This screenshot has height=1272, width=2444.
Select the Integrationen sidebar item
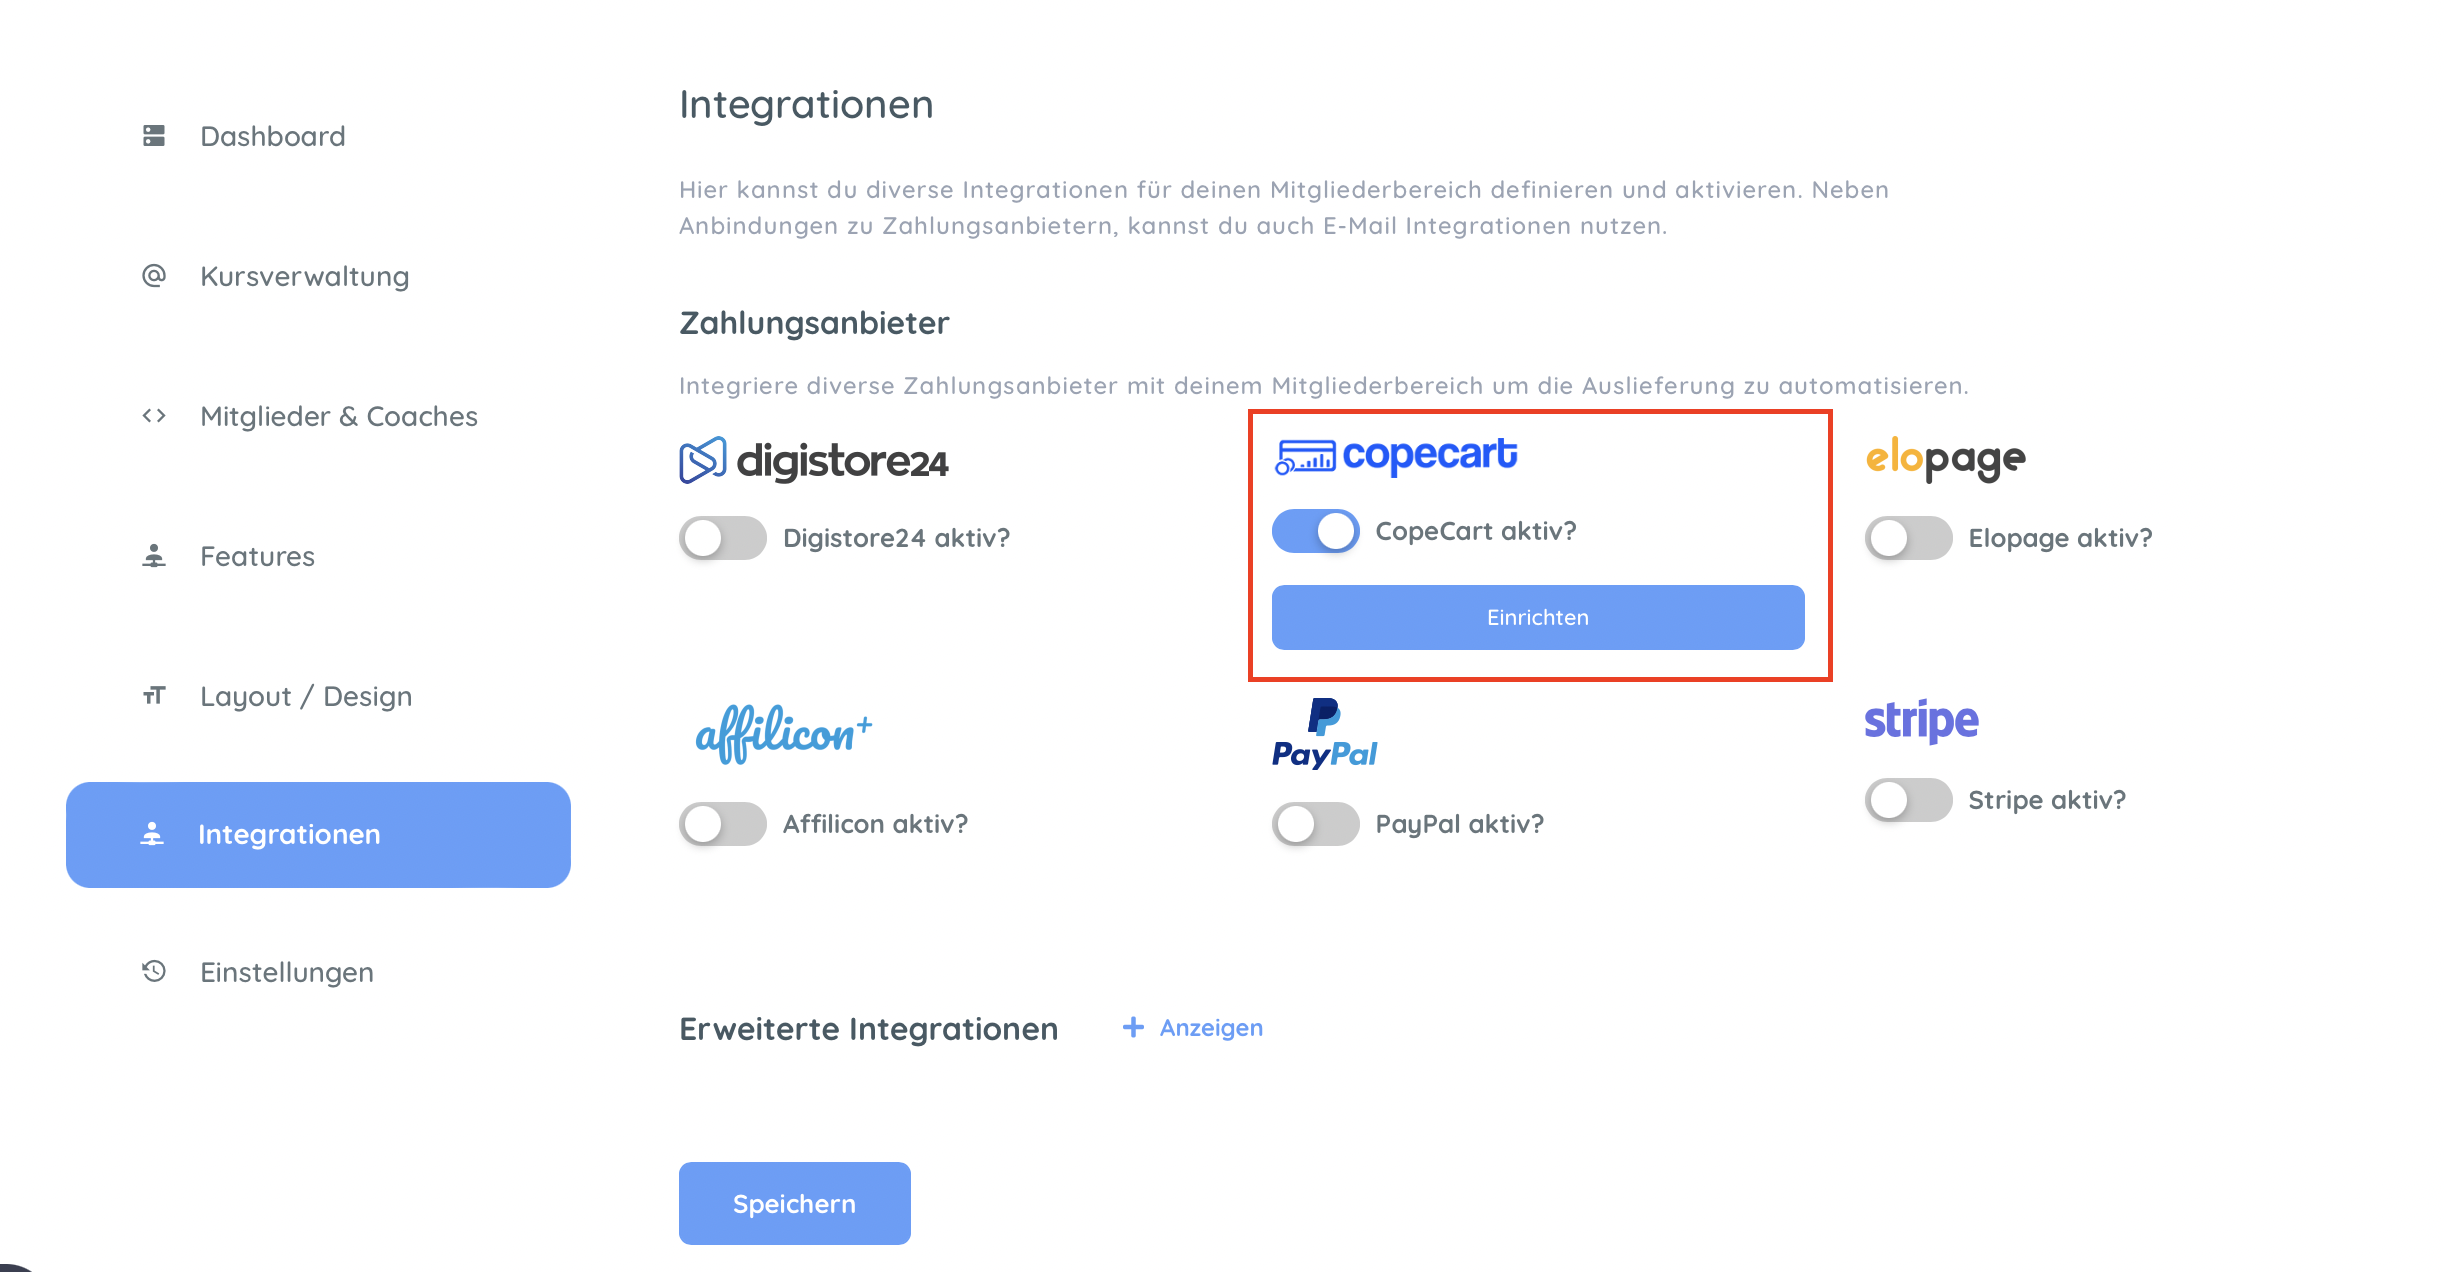(318, 834)
